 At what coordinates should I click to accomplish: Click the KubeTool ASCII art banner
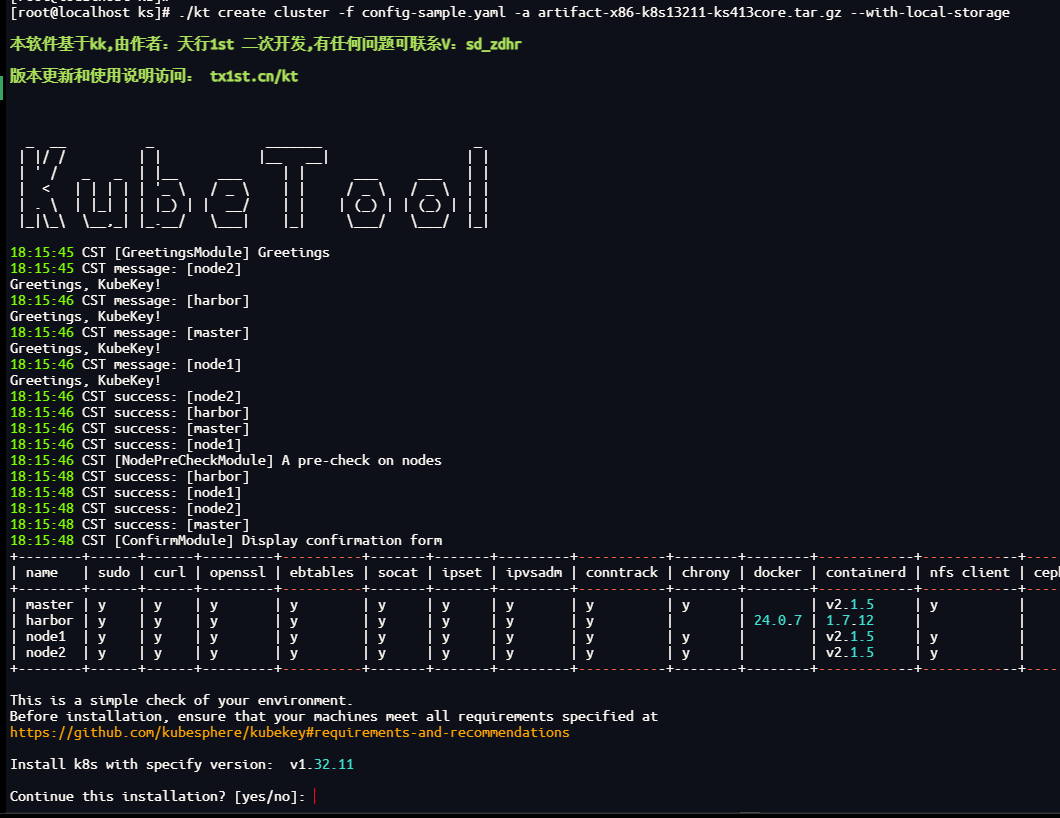(254, 187)
